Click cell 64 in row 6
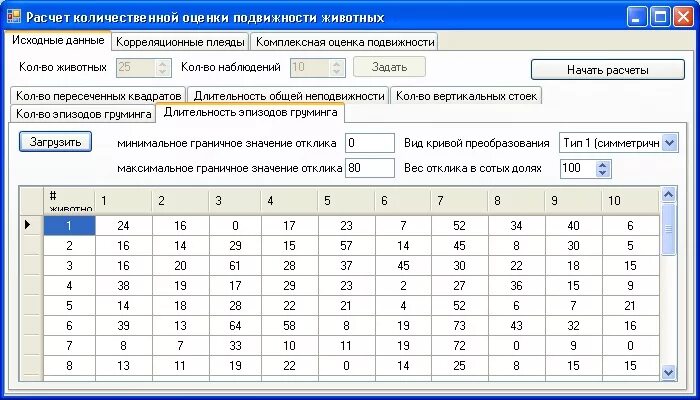 tap(235, 326)
